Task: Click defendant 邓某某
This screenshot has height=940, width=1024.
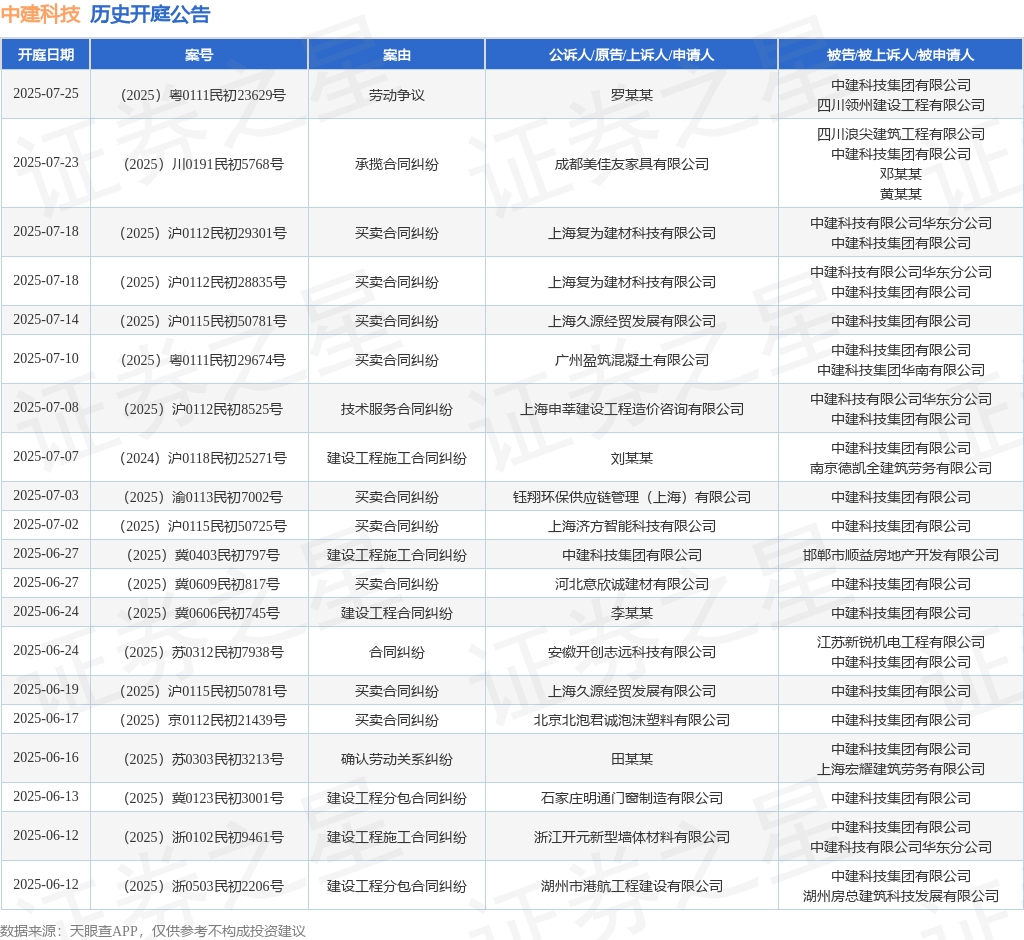Action: pyautogui.click(x=901, y=174)
